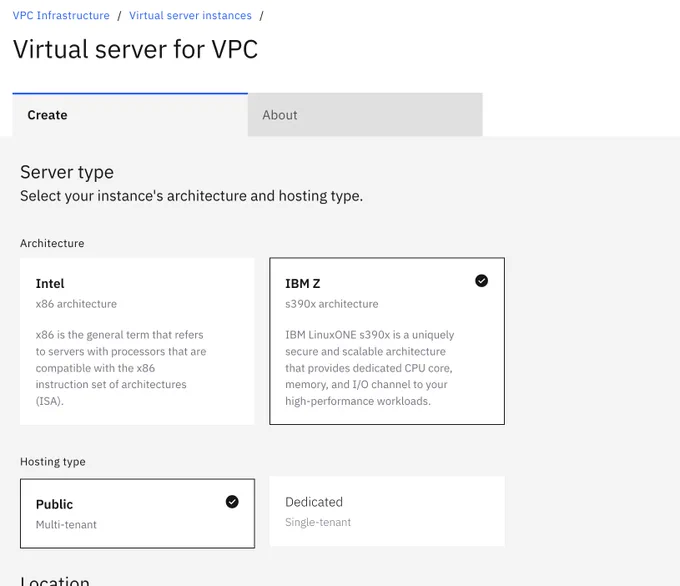Click the 'Architecture' label
This screenshot has height=586, width=680.
click(52, 243)
